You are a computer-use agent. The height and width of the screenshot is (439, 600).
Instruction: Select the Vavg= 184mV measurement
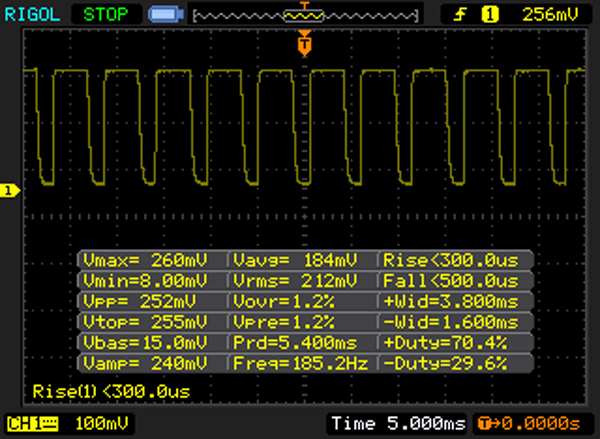(295, 260)
